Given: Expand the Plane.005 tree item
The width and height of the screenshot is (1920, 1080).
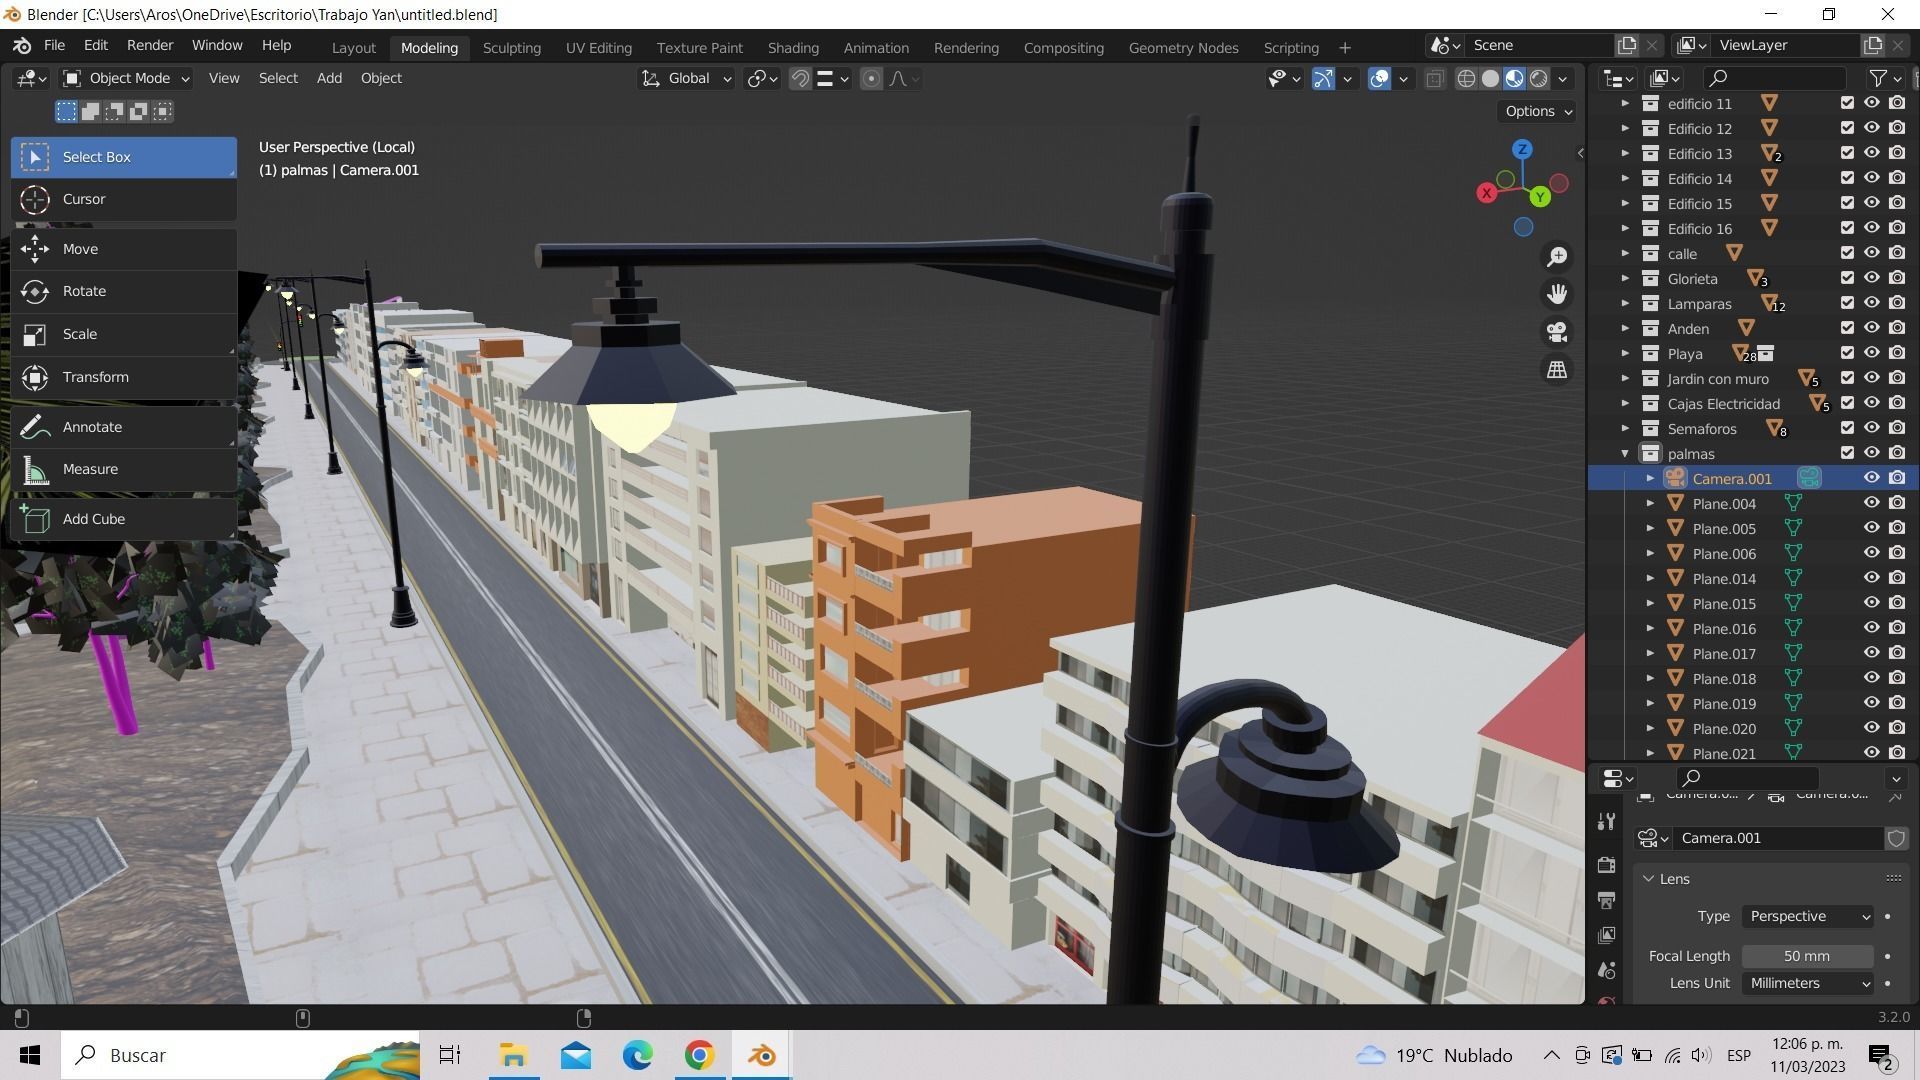Looking at the screenshot, I should pos(1650,528).
